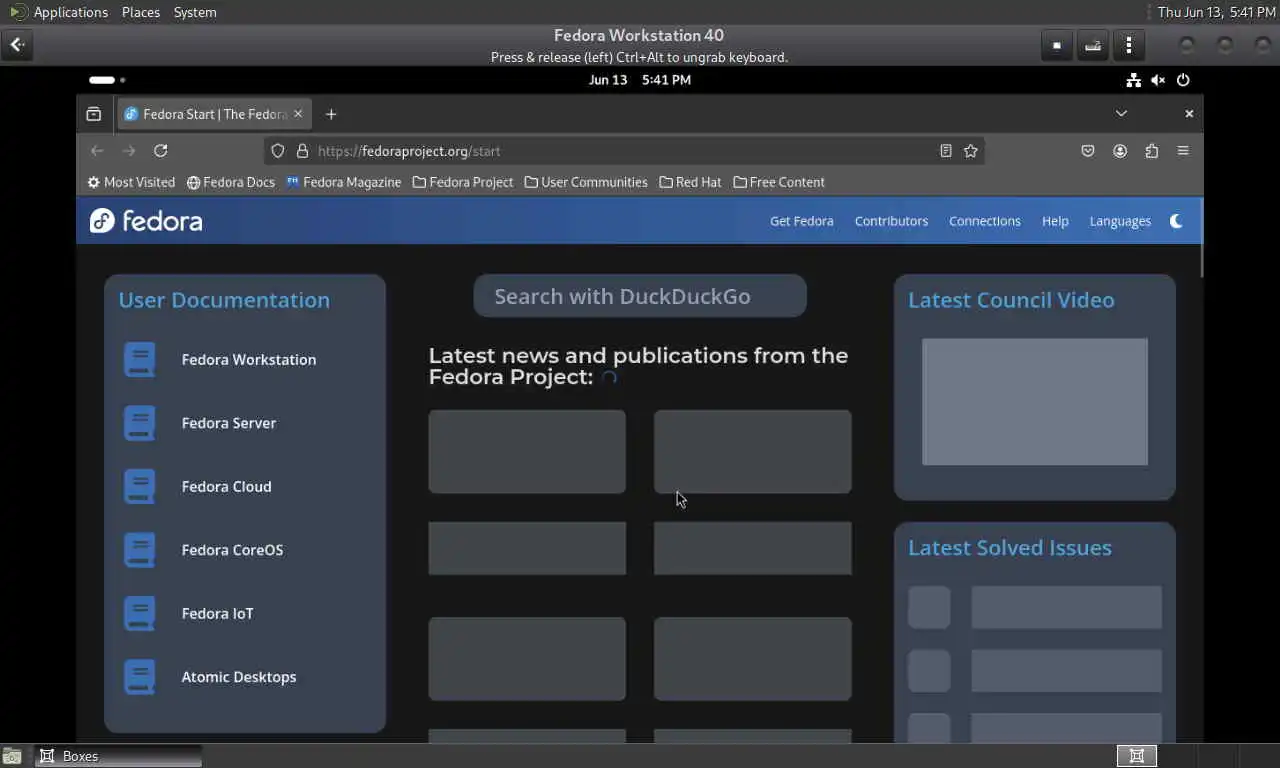Click the browser forward arrow
1280x768 pixels.
click(129, 151)
